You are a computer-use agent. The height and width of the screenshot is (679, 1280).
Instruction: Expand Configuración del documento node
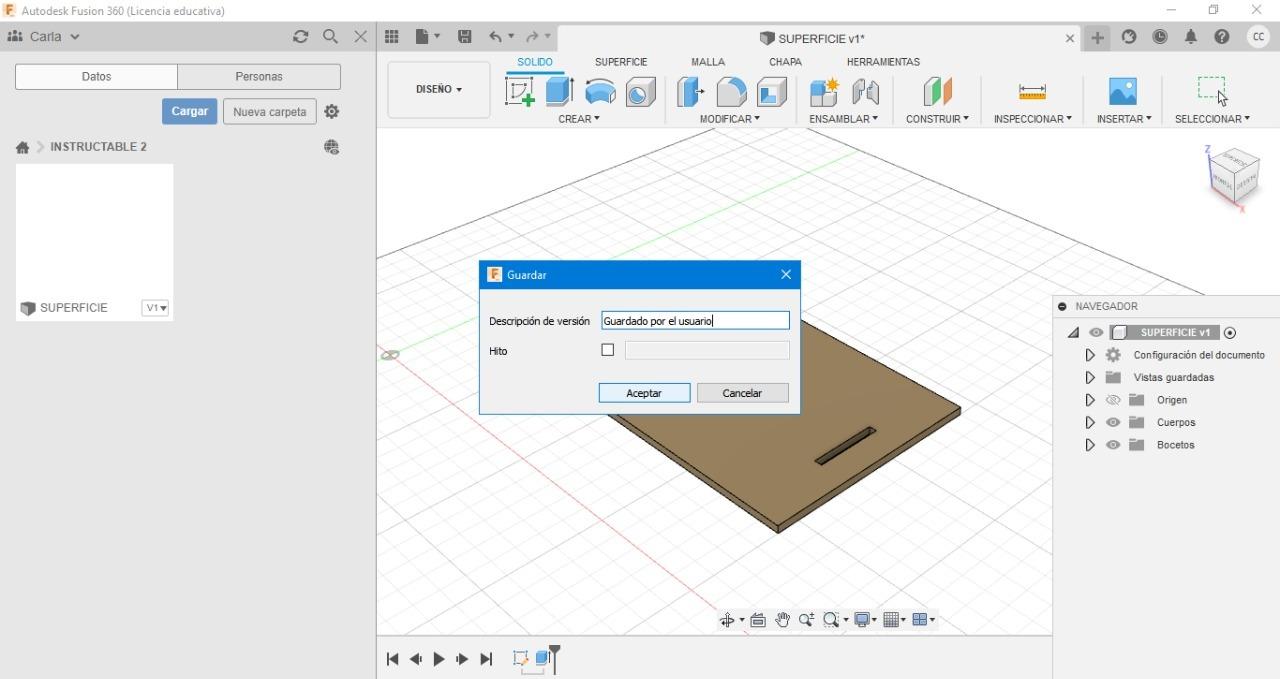click(1090, 355)
